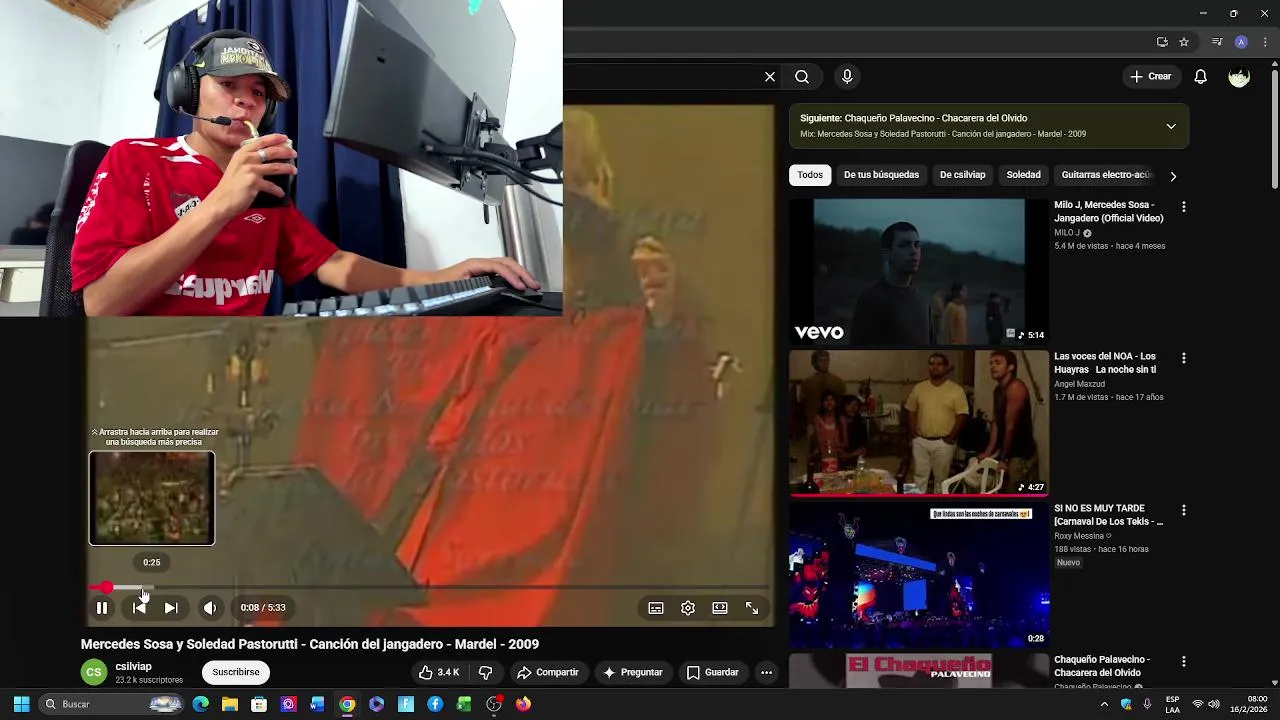The width and height of the screenshot is (1280, 720).
Task: Open Chrome profile avatar button
Action: (1241, 42)
